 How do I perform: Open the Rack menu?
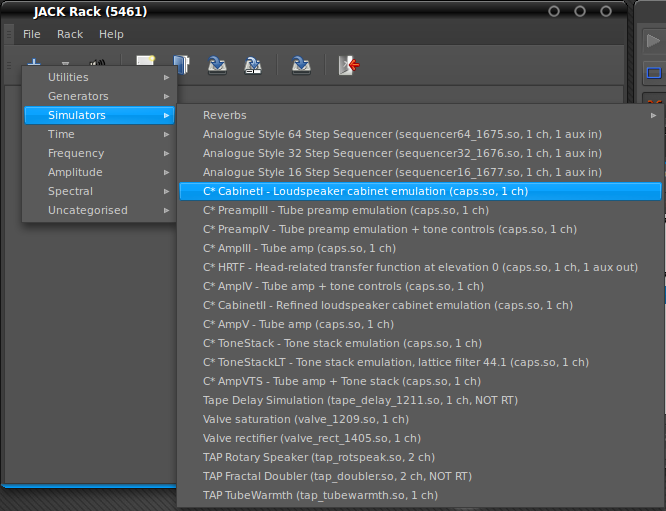[x=70, y=34]
